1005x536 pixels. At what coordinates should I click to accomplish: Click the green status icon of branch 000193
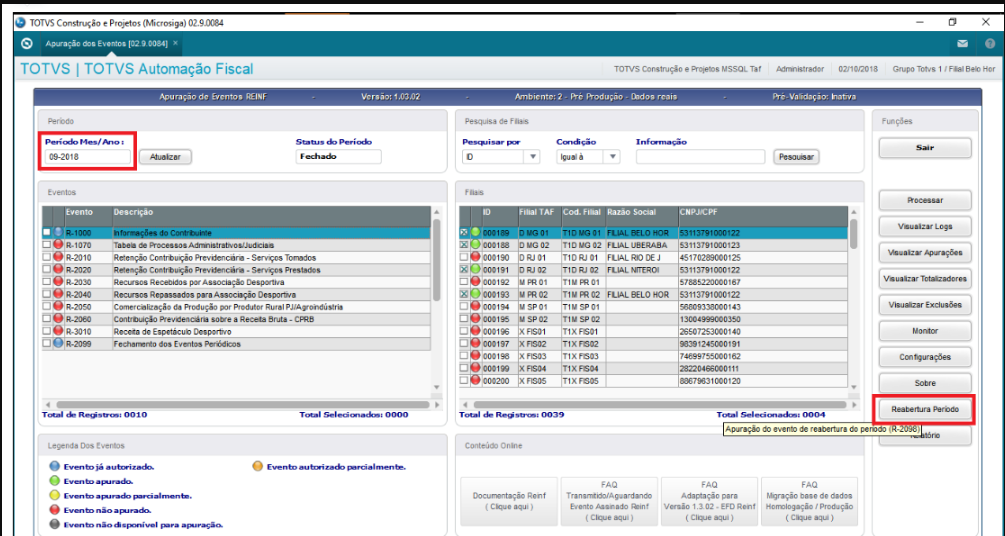pyautogui.click(x=476, y=294)
